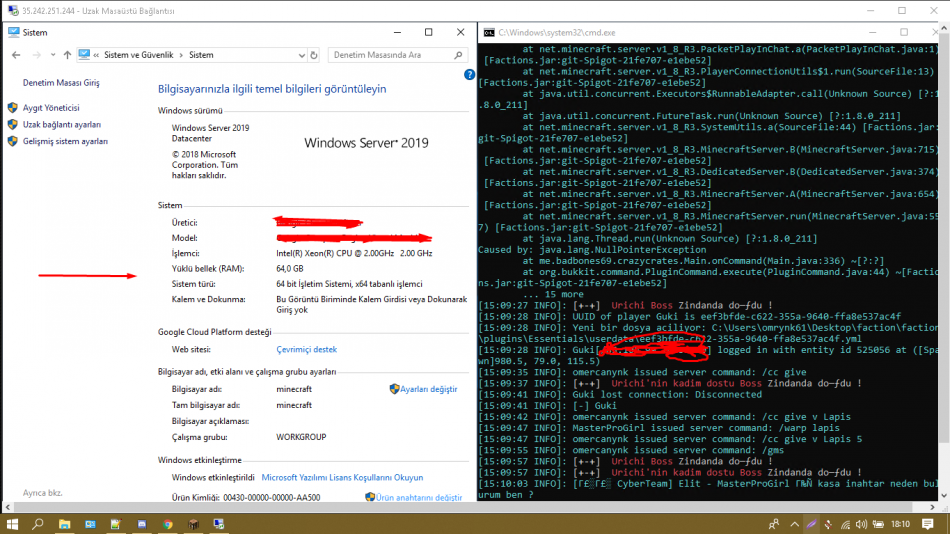This screenshot has height=534, width=950.
Task: Select the 'Windows Server 2019 Datacenter' edition text
Action: point(210,133)
